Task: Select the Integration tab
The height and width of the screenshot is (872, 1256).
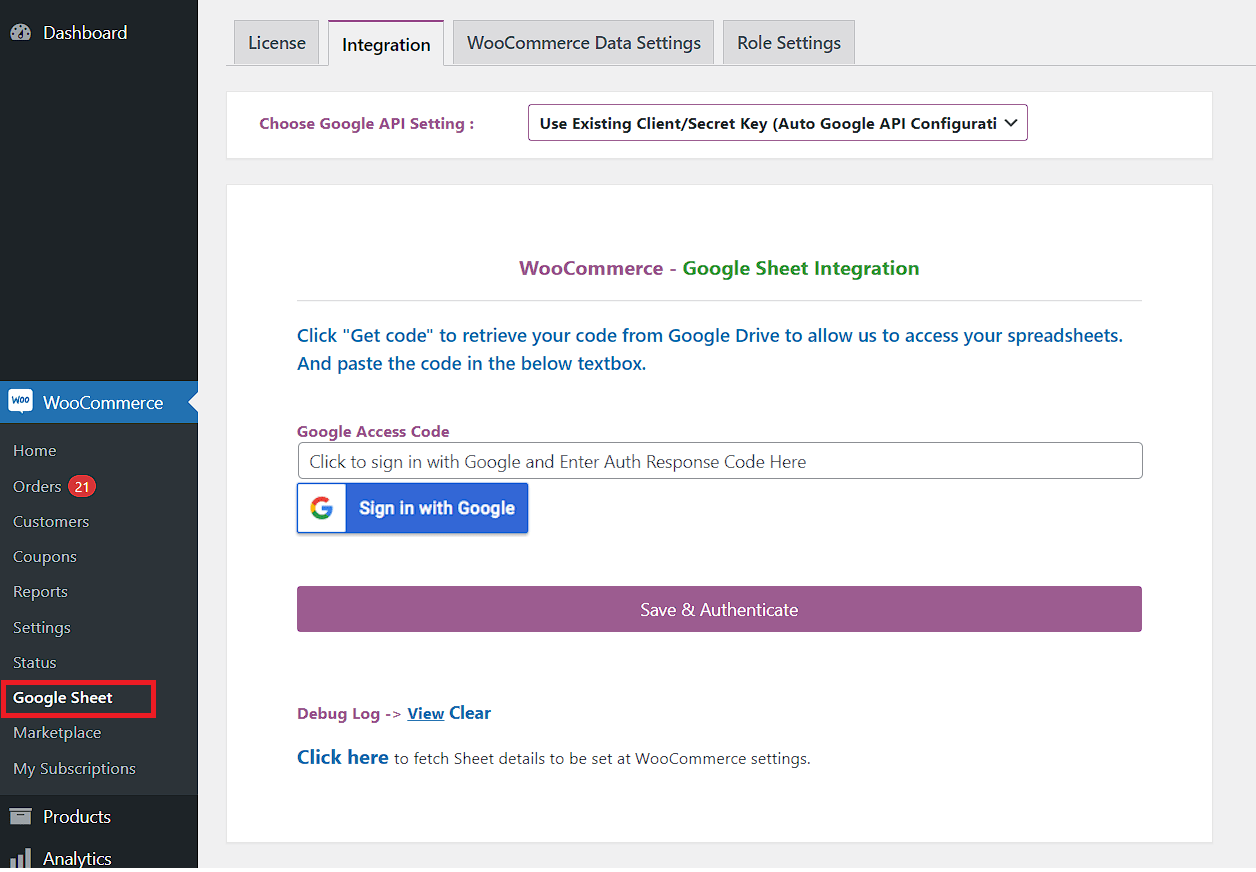Action: [x=386, y=44]
